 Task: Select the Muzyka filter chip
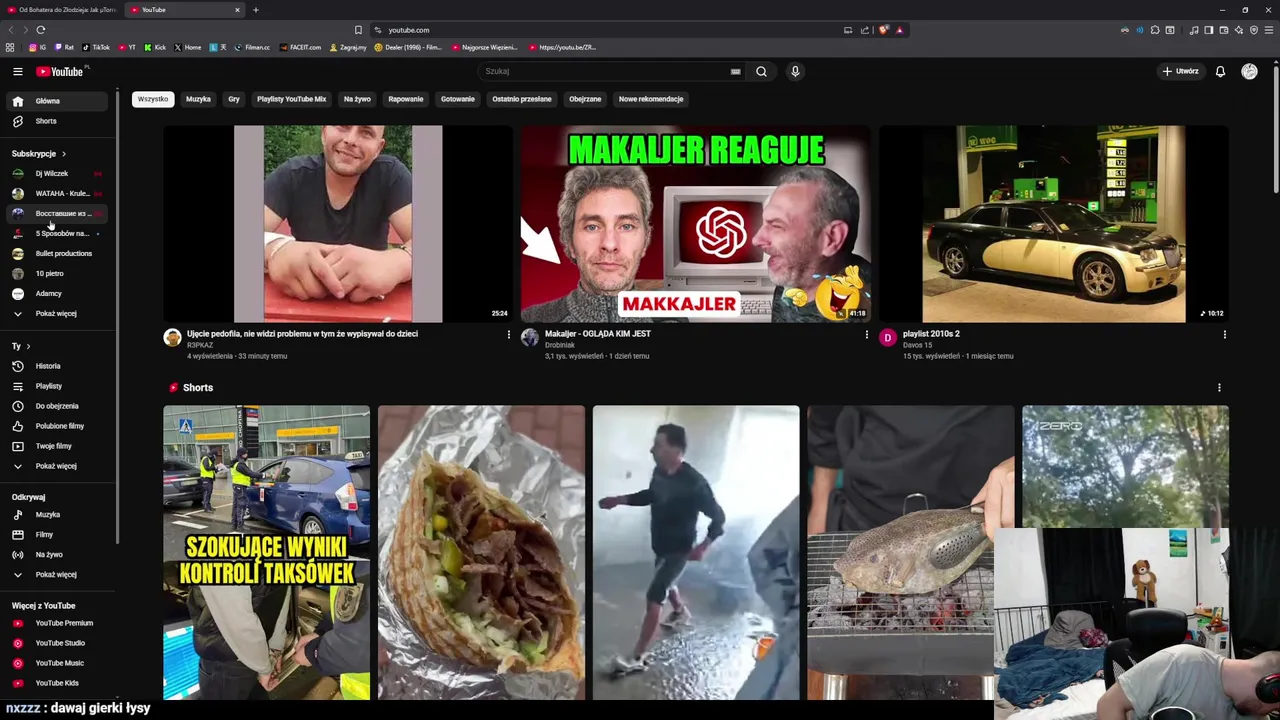[x=198, y=99]
